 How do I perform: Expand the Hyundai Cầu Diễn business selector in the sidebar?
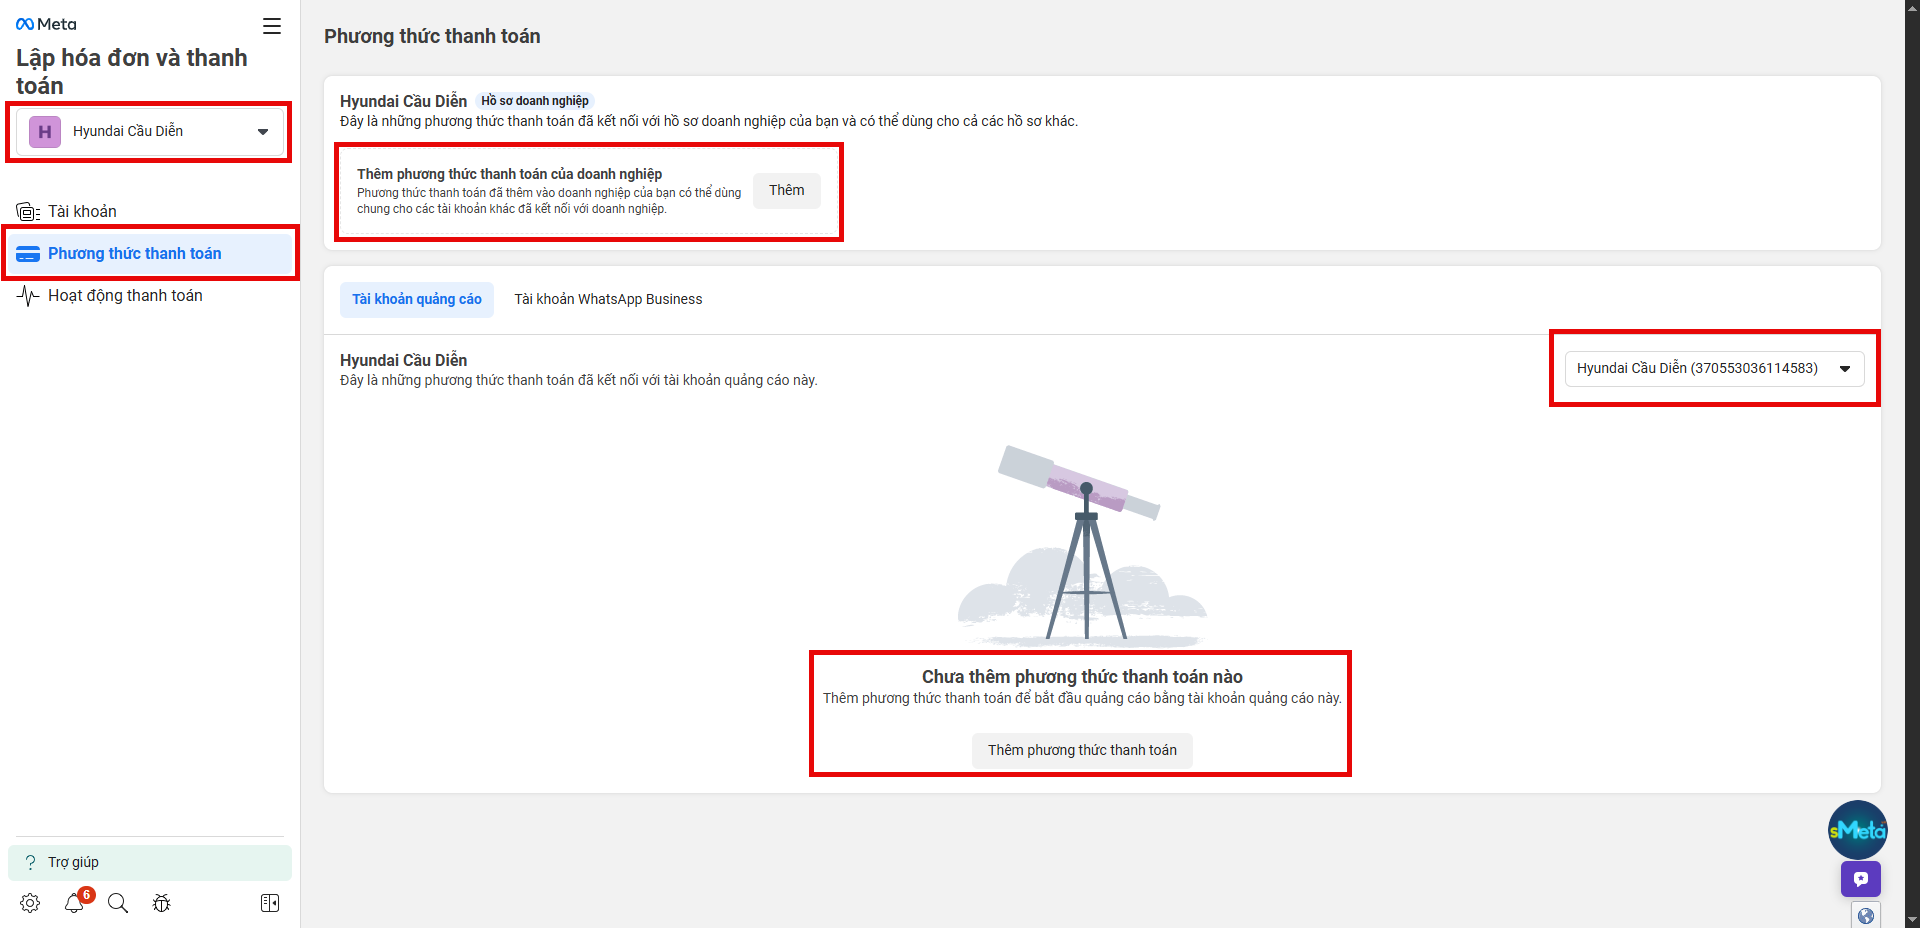pyautogui.click(x=150, y=132)
